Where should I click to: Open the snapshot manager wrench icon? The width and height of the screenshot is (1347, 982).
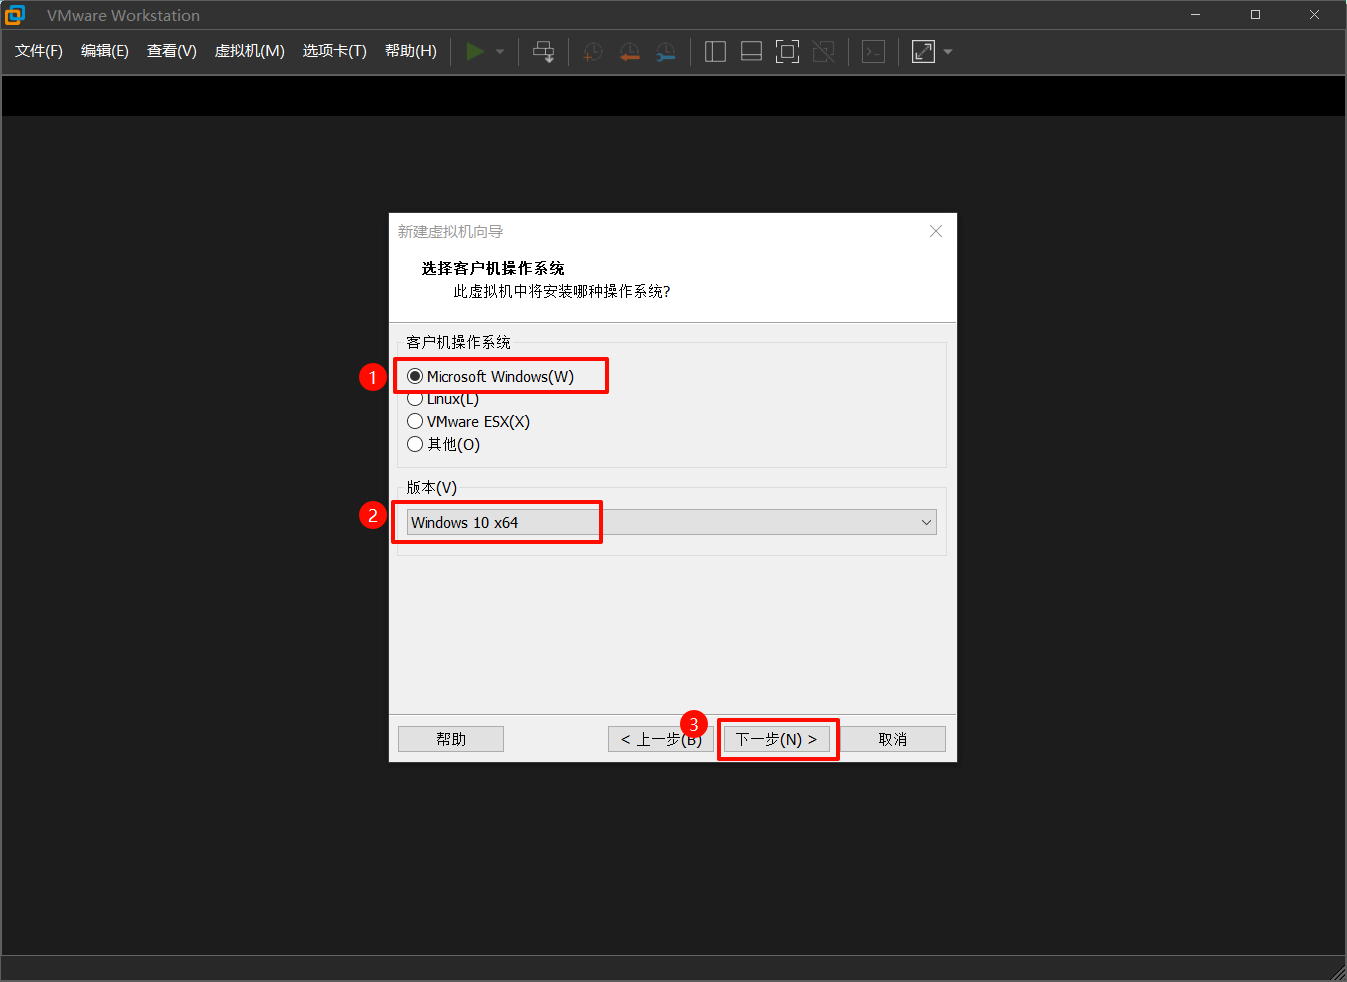pos(665,52)
